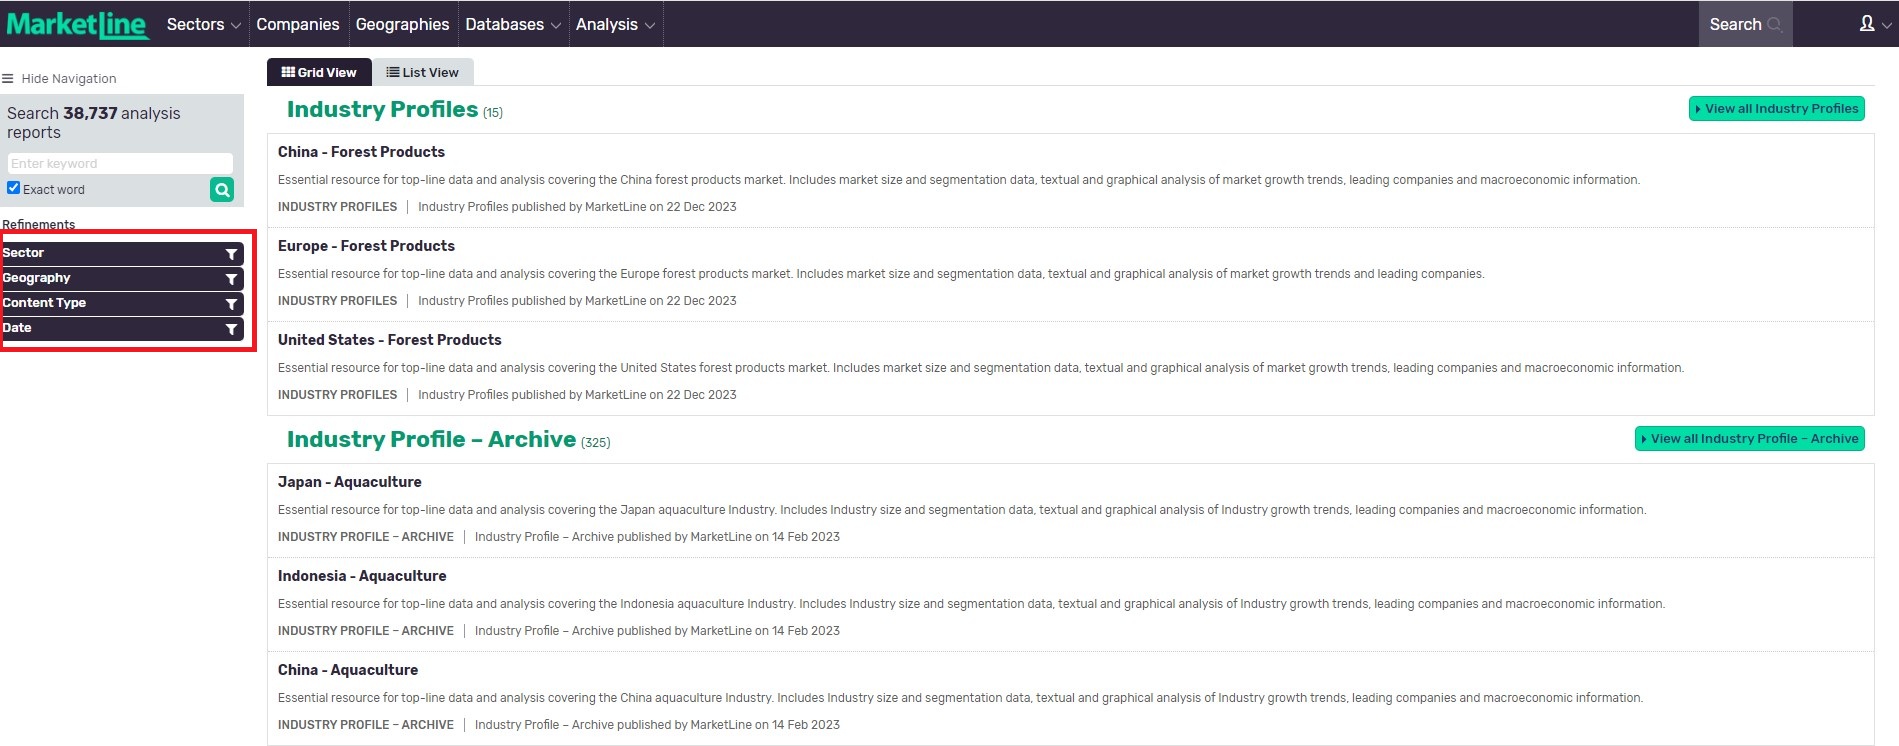Click View all Industry Profiles button
This screenshot has height=746, width=1899.
click(x=1776, y=109)
